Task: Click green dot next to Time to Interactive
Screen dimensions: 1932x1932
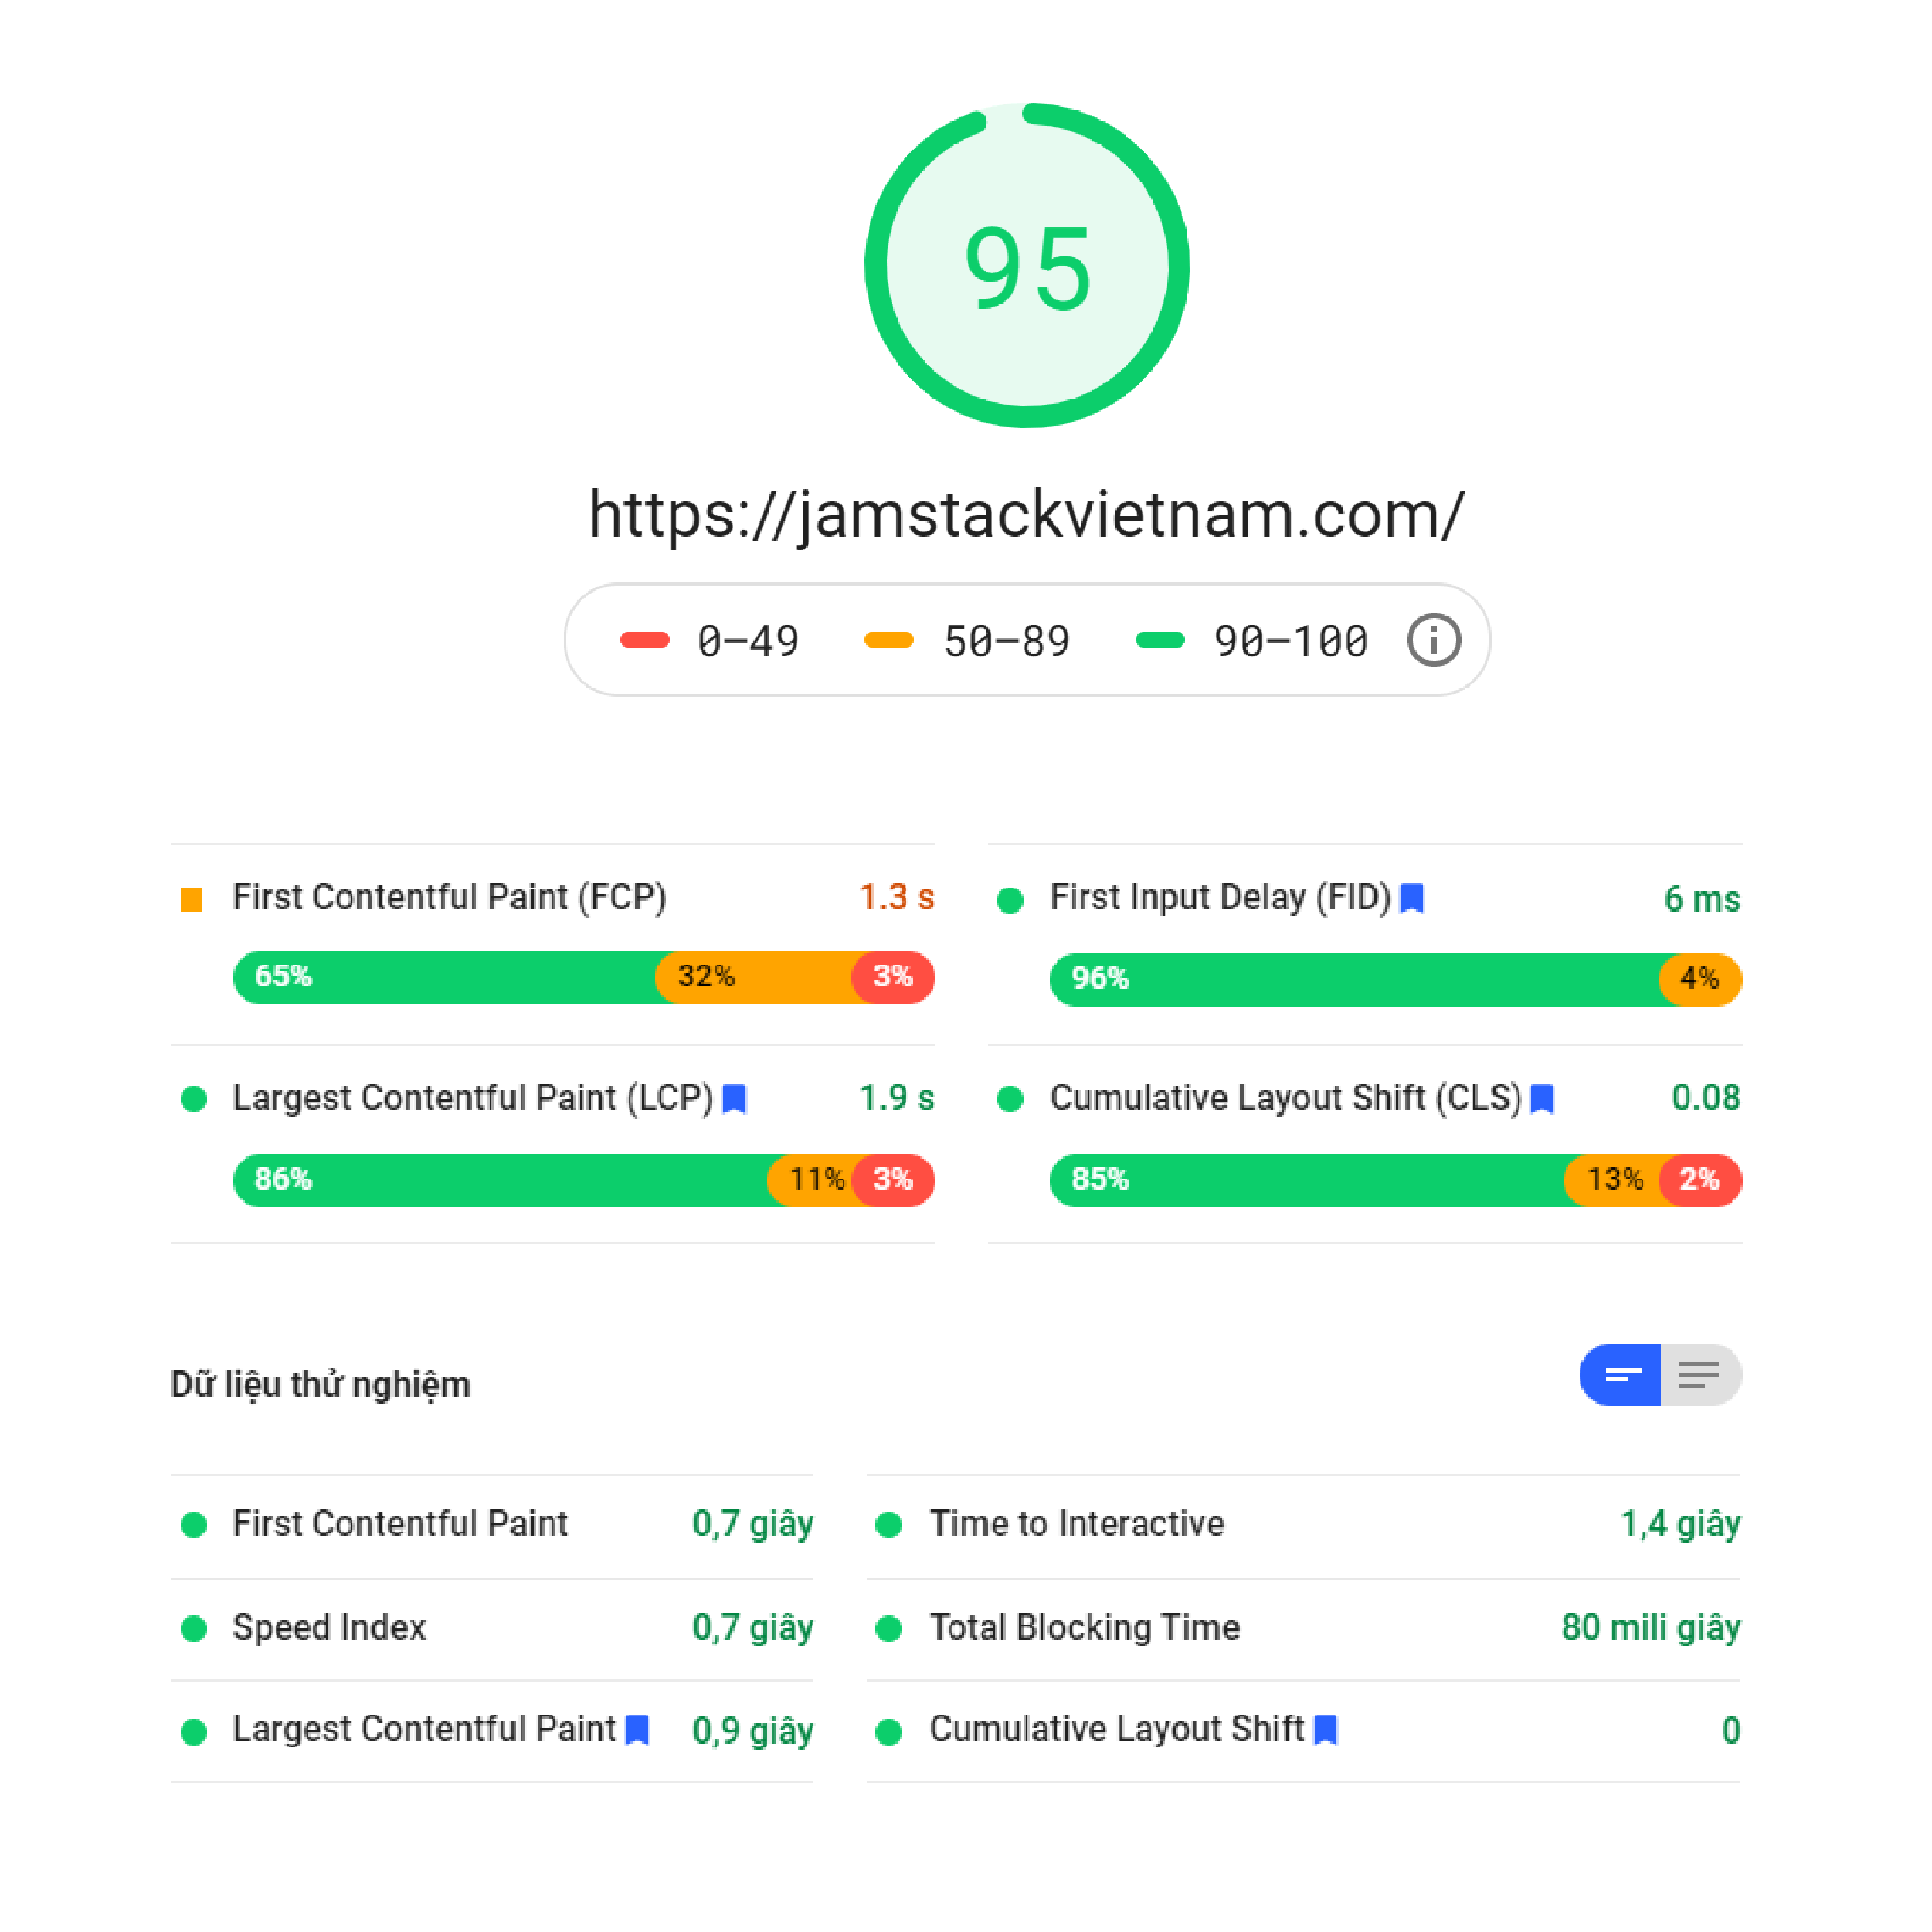Action: (x=888, y=1525)
